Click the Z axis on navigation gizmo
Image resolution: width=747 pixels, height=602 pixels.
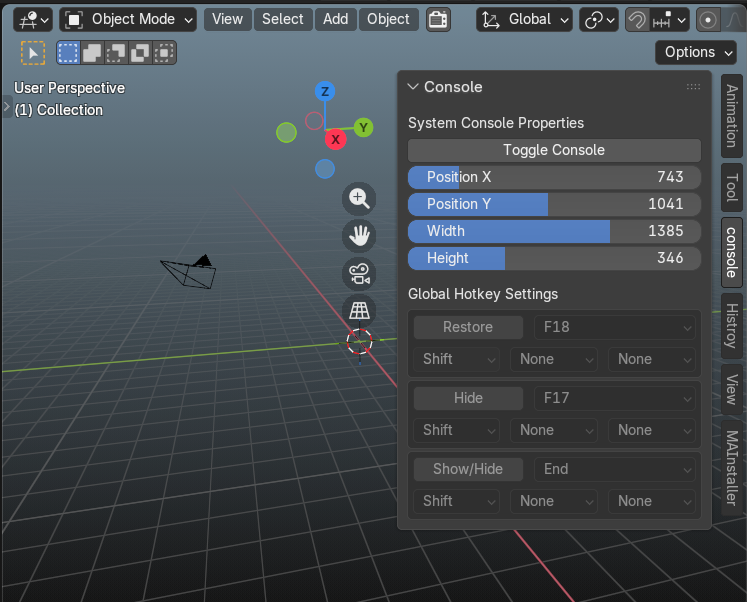pyautogui.click(x=325, y=91)
